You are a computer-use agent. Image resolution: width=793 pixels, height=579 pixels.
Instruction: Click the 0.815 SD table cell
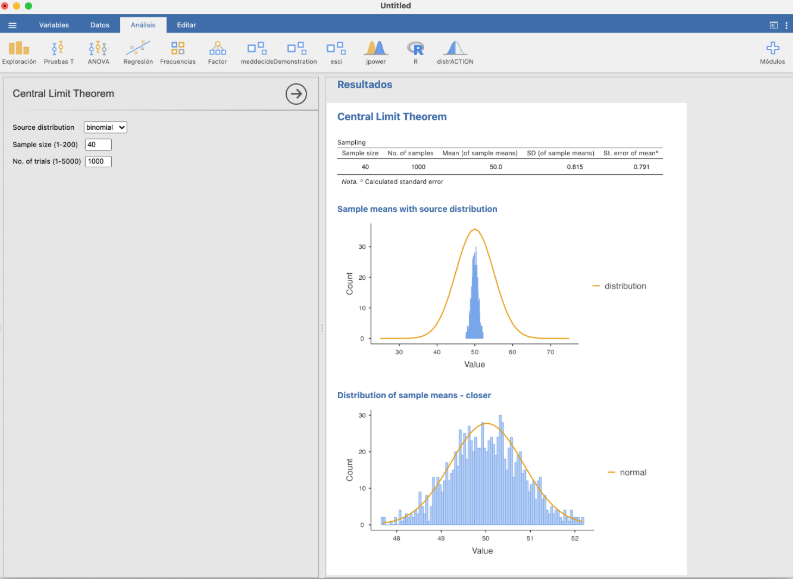click(x=575, y=166)
